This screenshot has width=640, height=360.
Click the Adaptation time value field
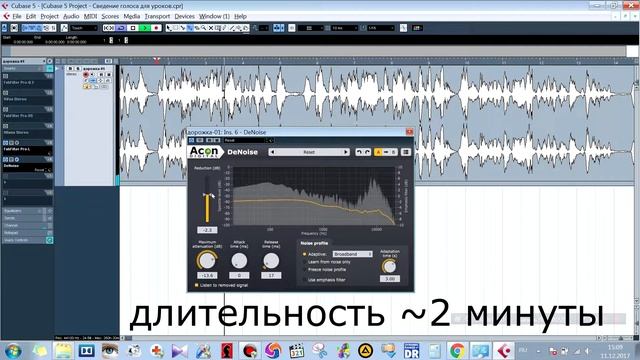390,279
